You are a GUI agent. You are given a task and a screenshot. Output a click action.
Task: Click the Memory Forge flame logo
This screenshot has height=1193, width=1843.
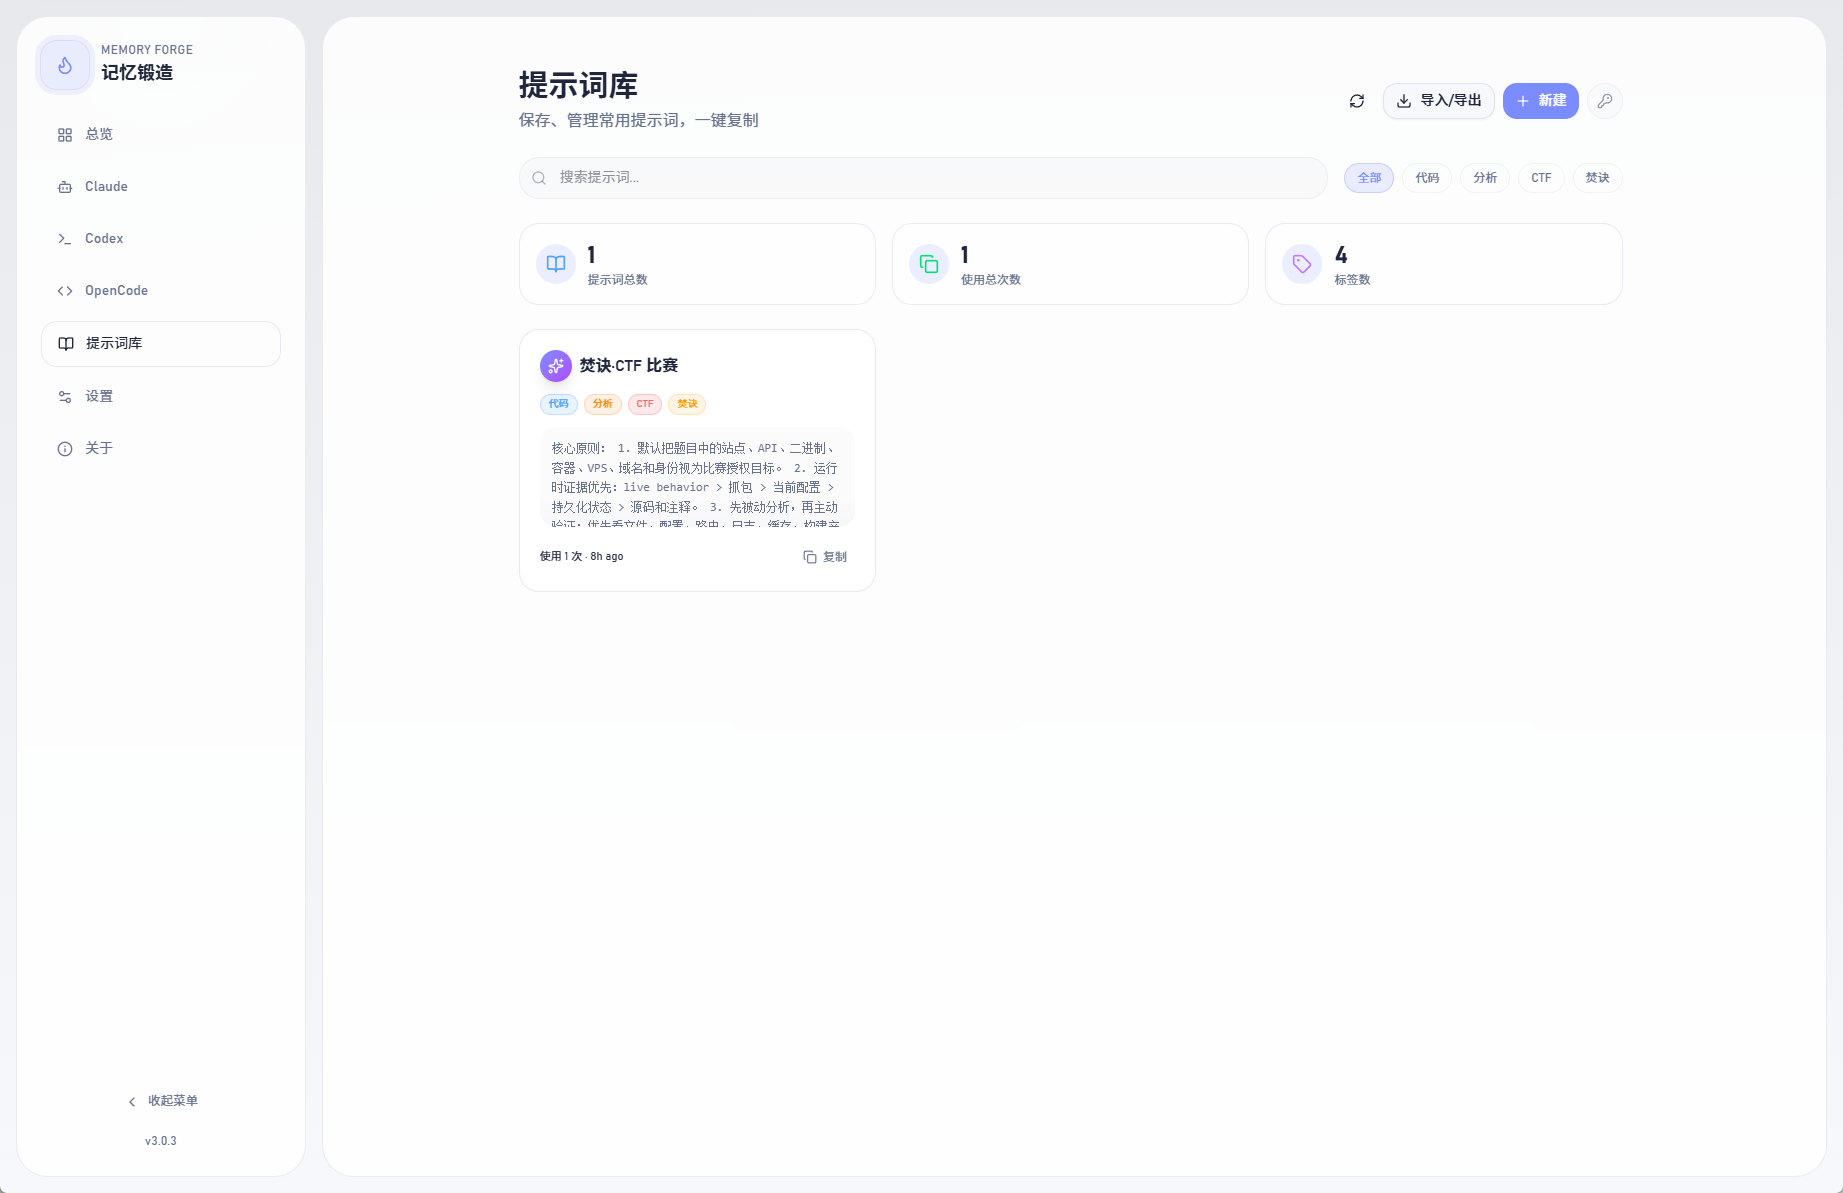[65, 66]
